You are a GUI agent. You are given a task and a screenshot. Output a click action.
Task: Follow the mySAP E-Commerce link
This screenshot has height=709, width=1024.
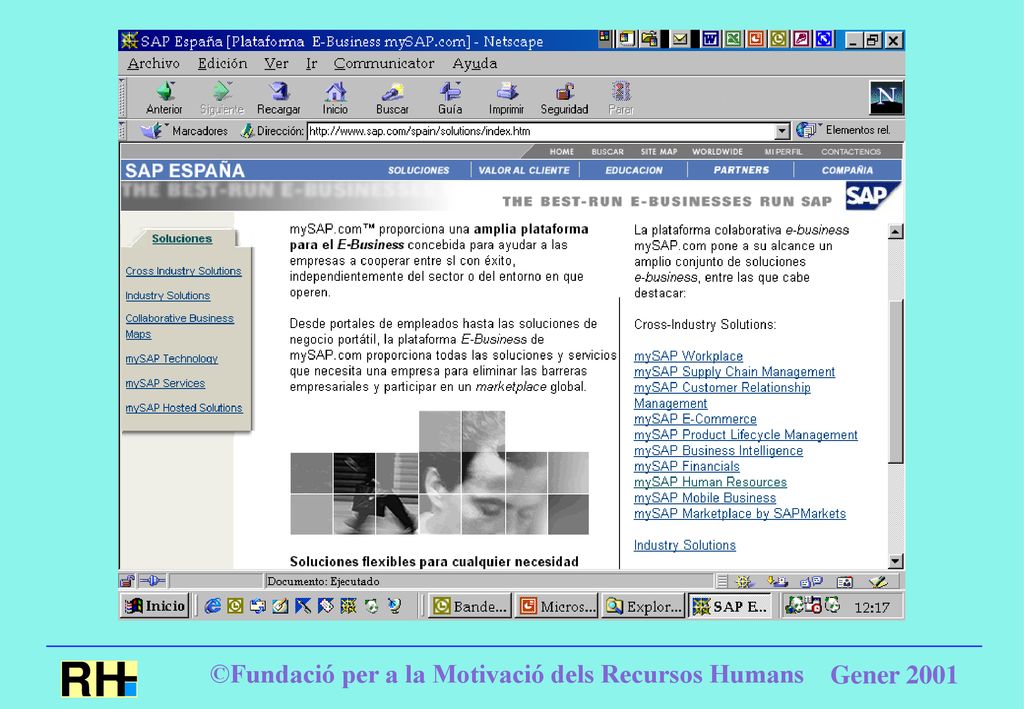(x=696, y=419)
